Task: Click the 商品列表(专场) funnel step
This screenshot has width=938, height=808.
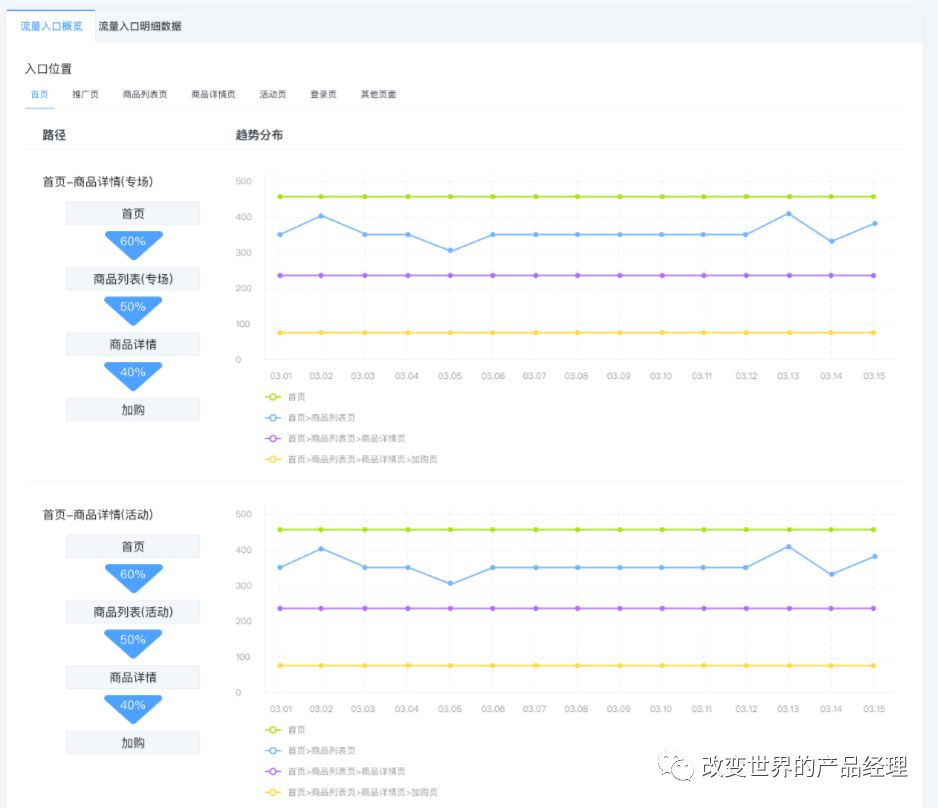Action: point(133,279)
